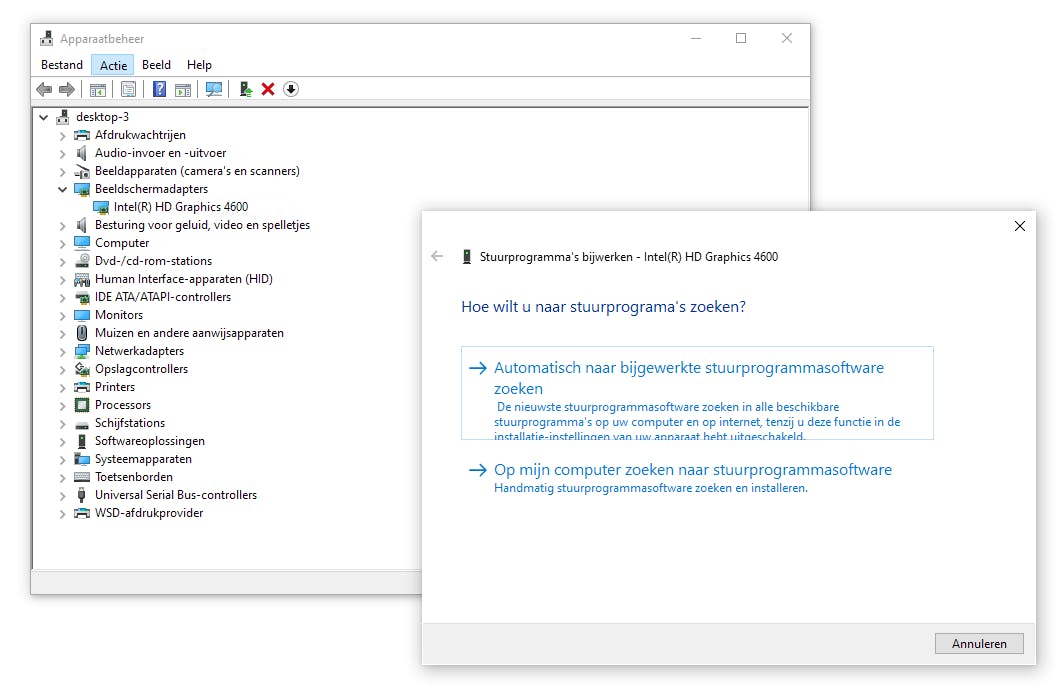The image size is (1059, 696).
Task: Click the Beeldapparaten camera icon
Action: click(x=82, y=171)
